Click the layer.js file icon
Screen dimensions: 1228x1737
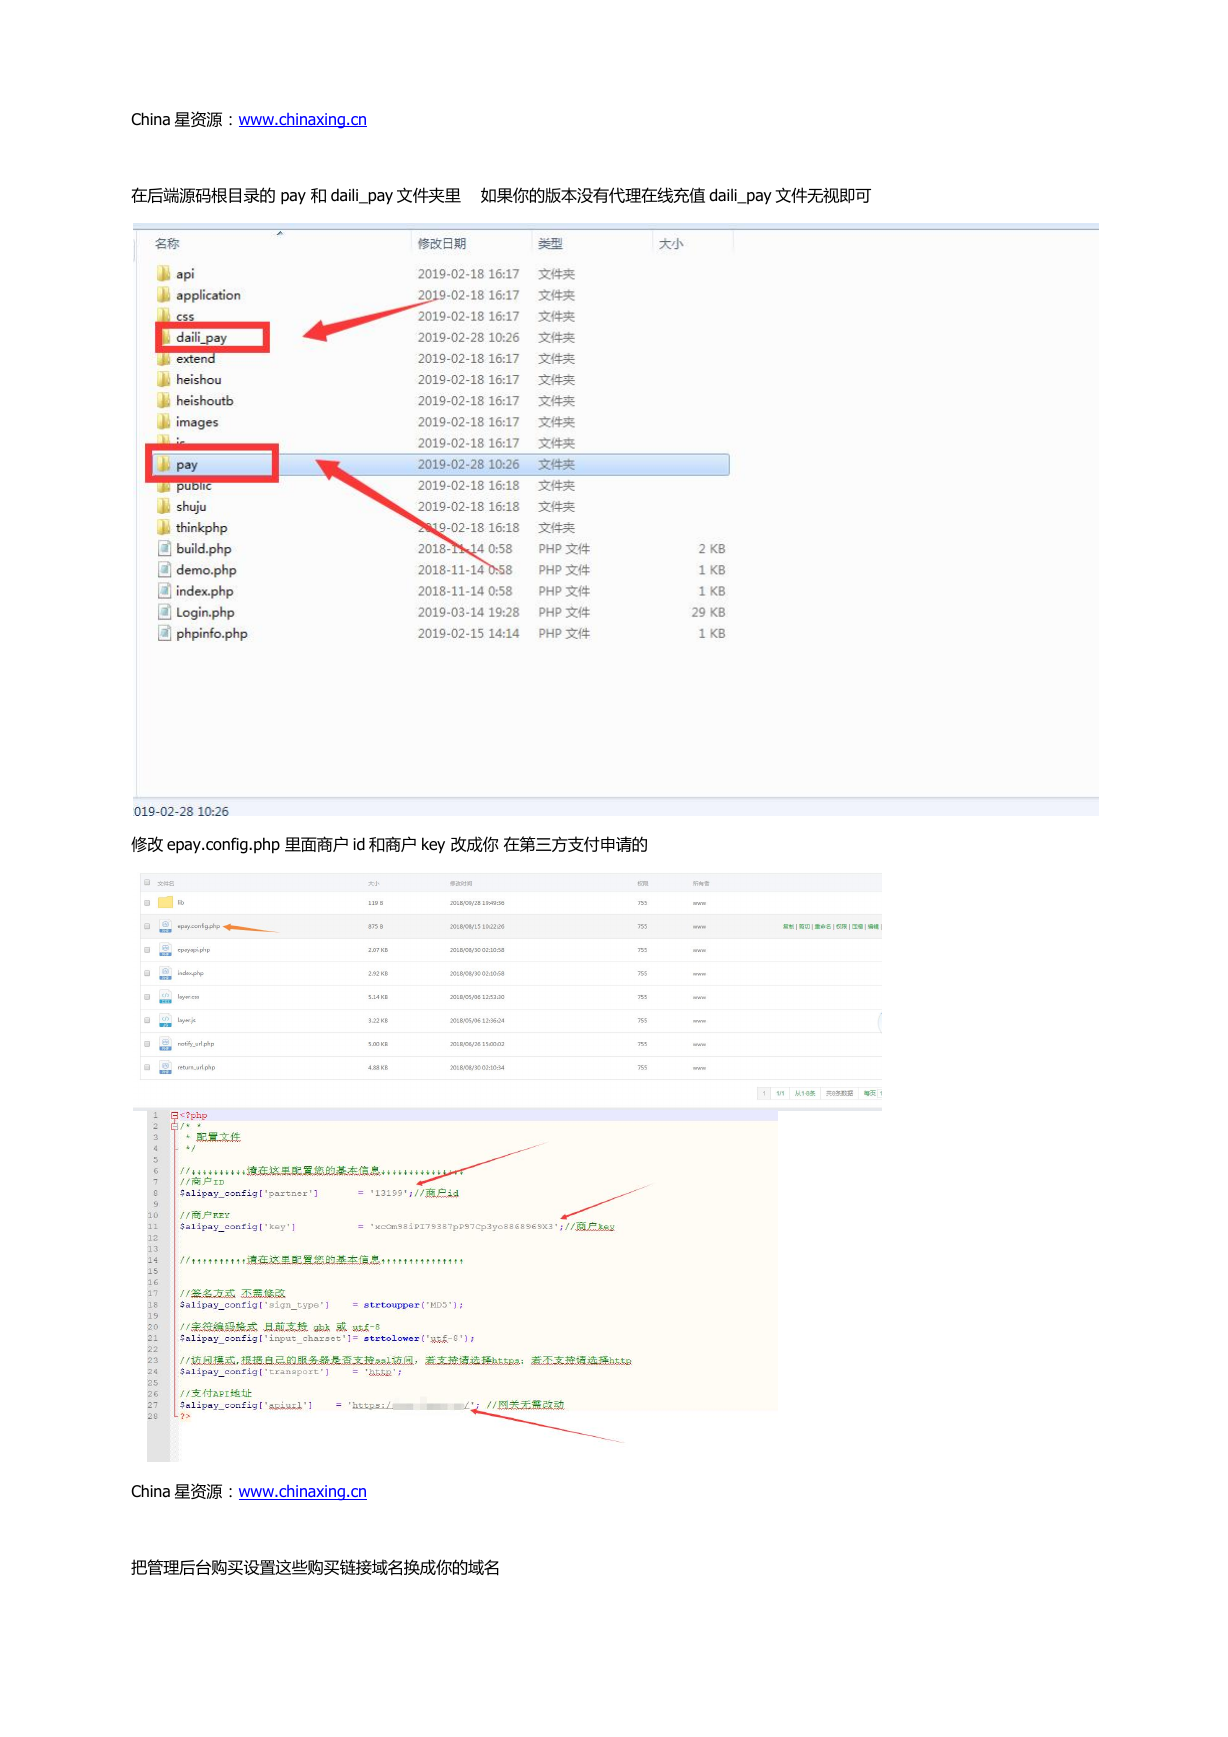click(165, 1020)
